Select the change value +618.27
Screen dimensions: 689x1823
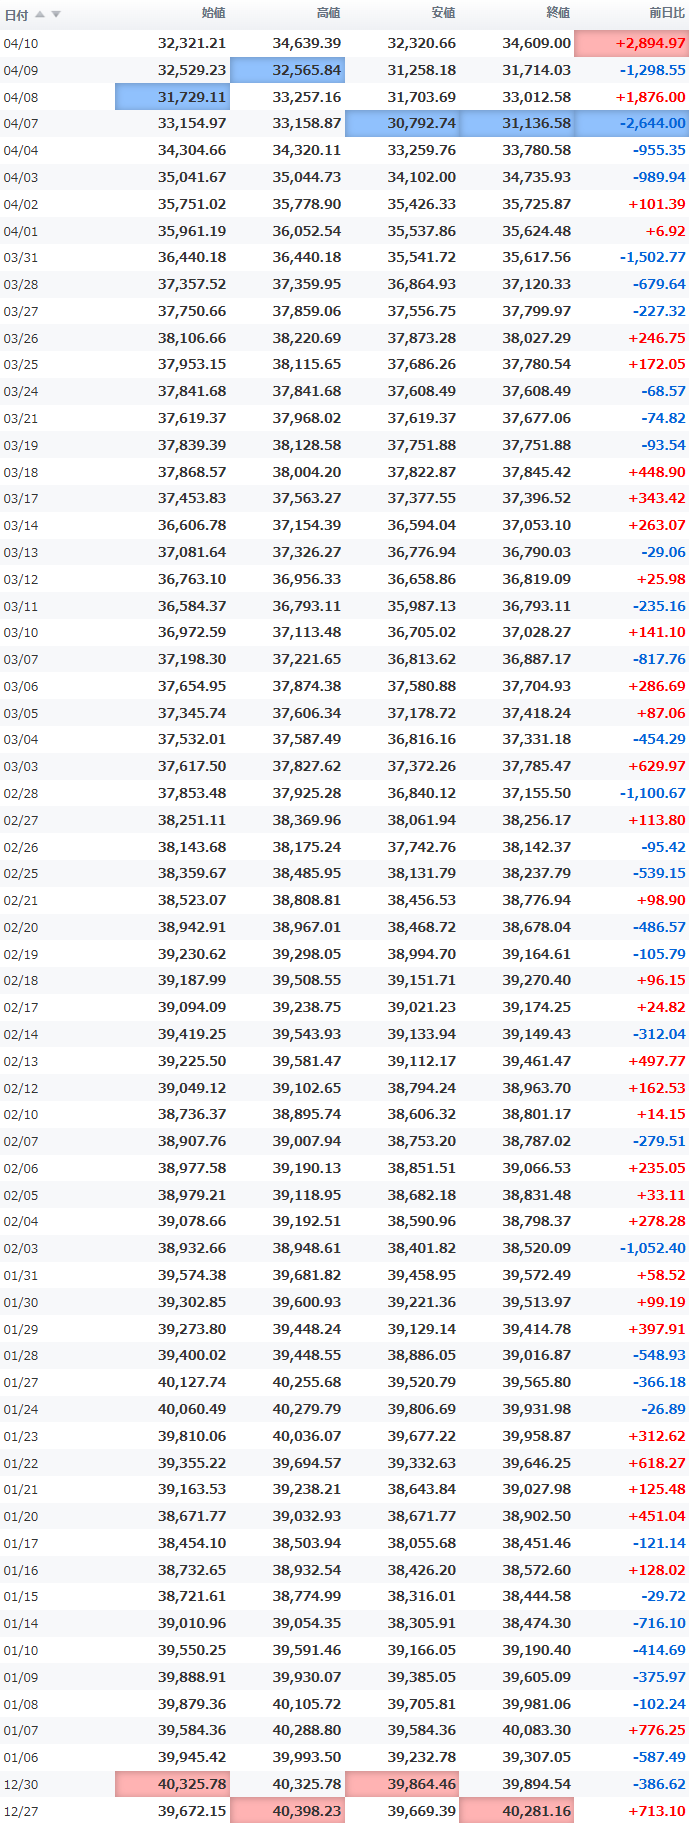click(x=657, y=1463)
